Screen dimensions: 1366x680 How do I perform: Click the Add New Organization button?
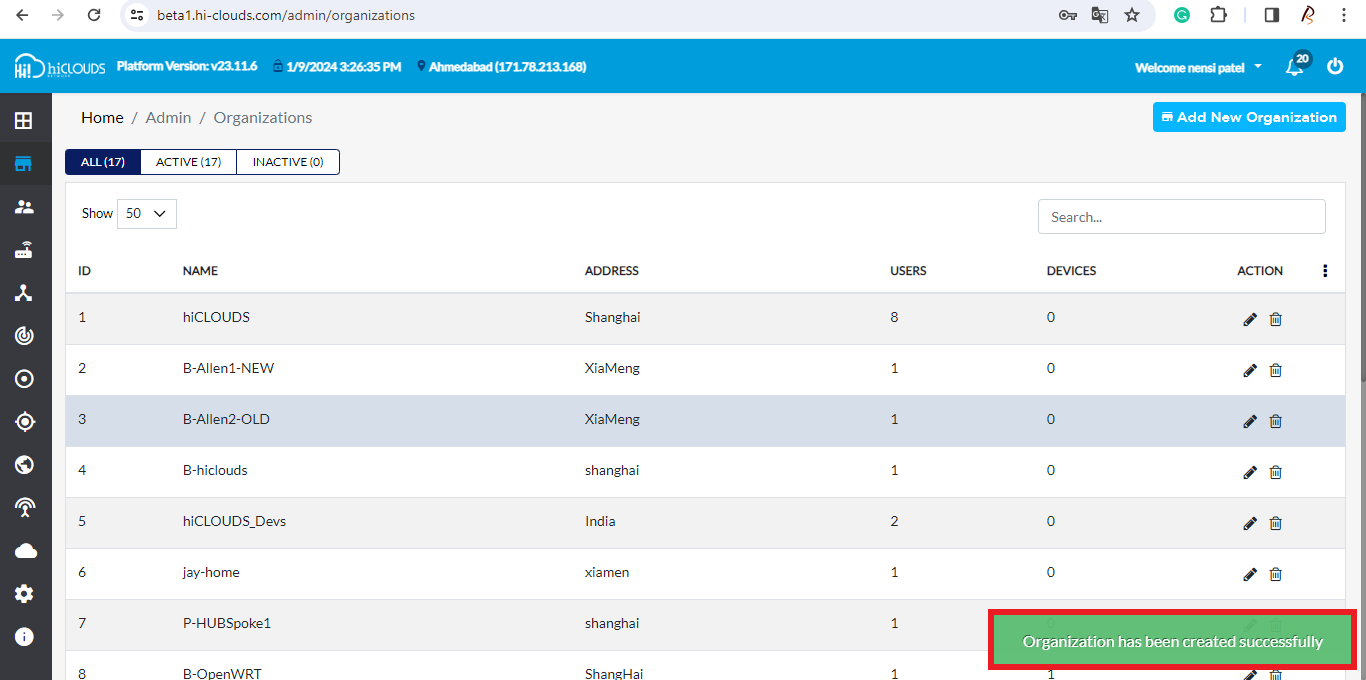[1249, 117]
